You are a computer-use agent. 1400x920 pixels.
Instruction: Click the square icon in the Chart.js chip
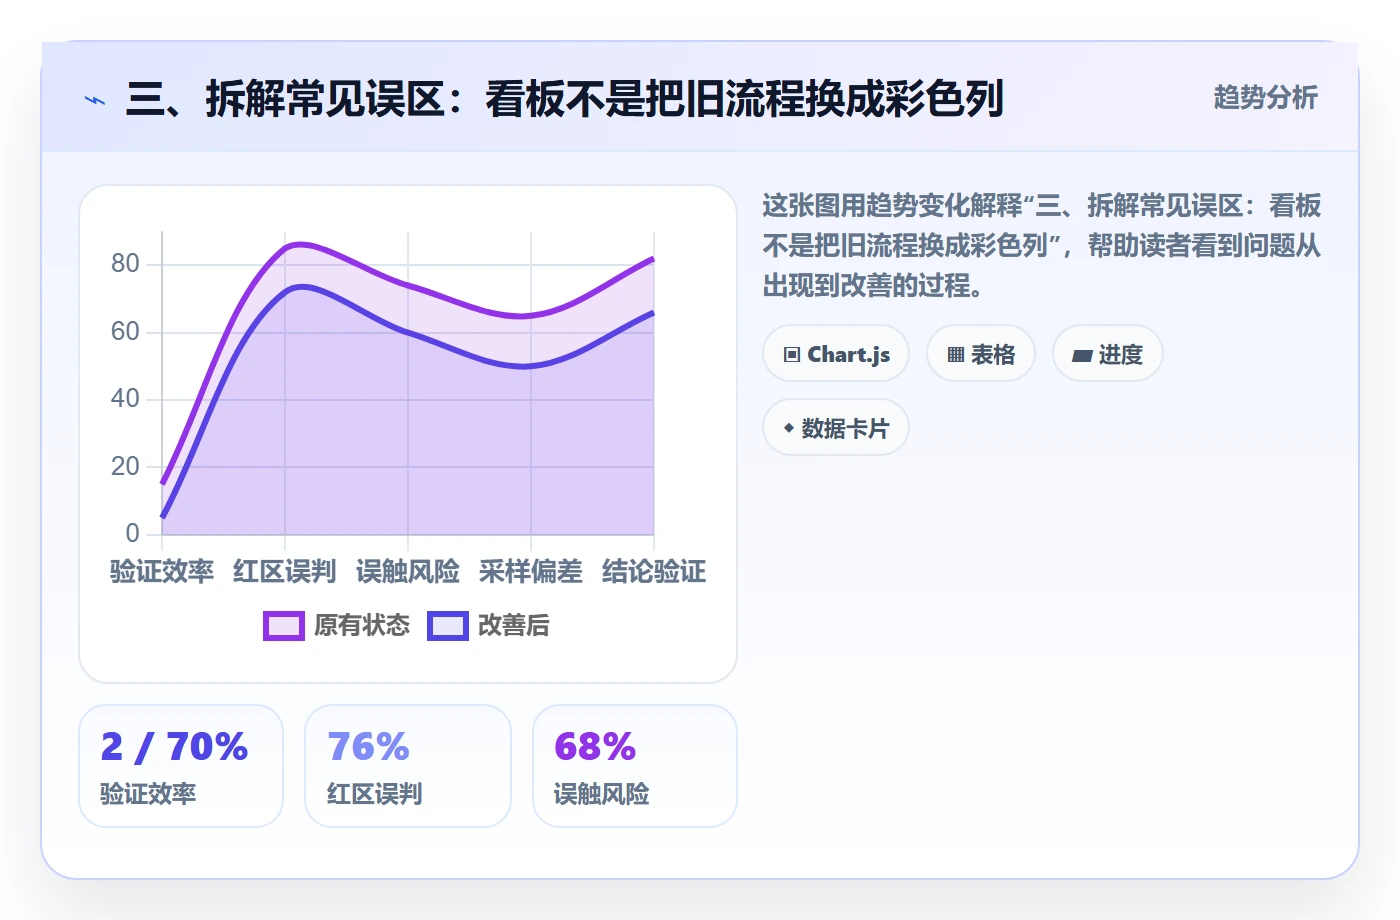(792, 355)
